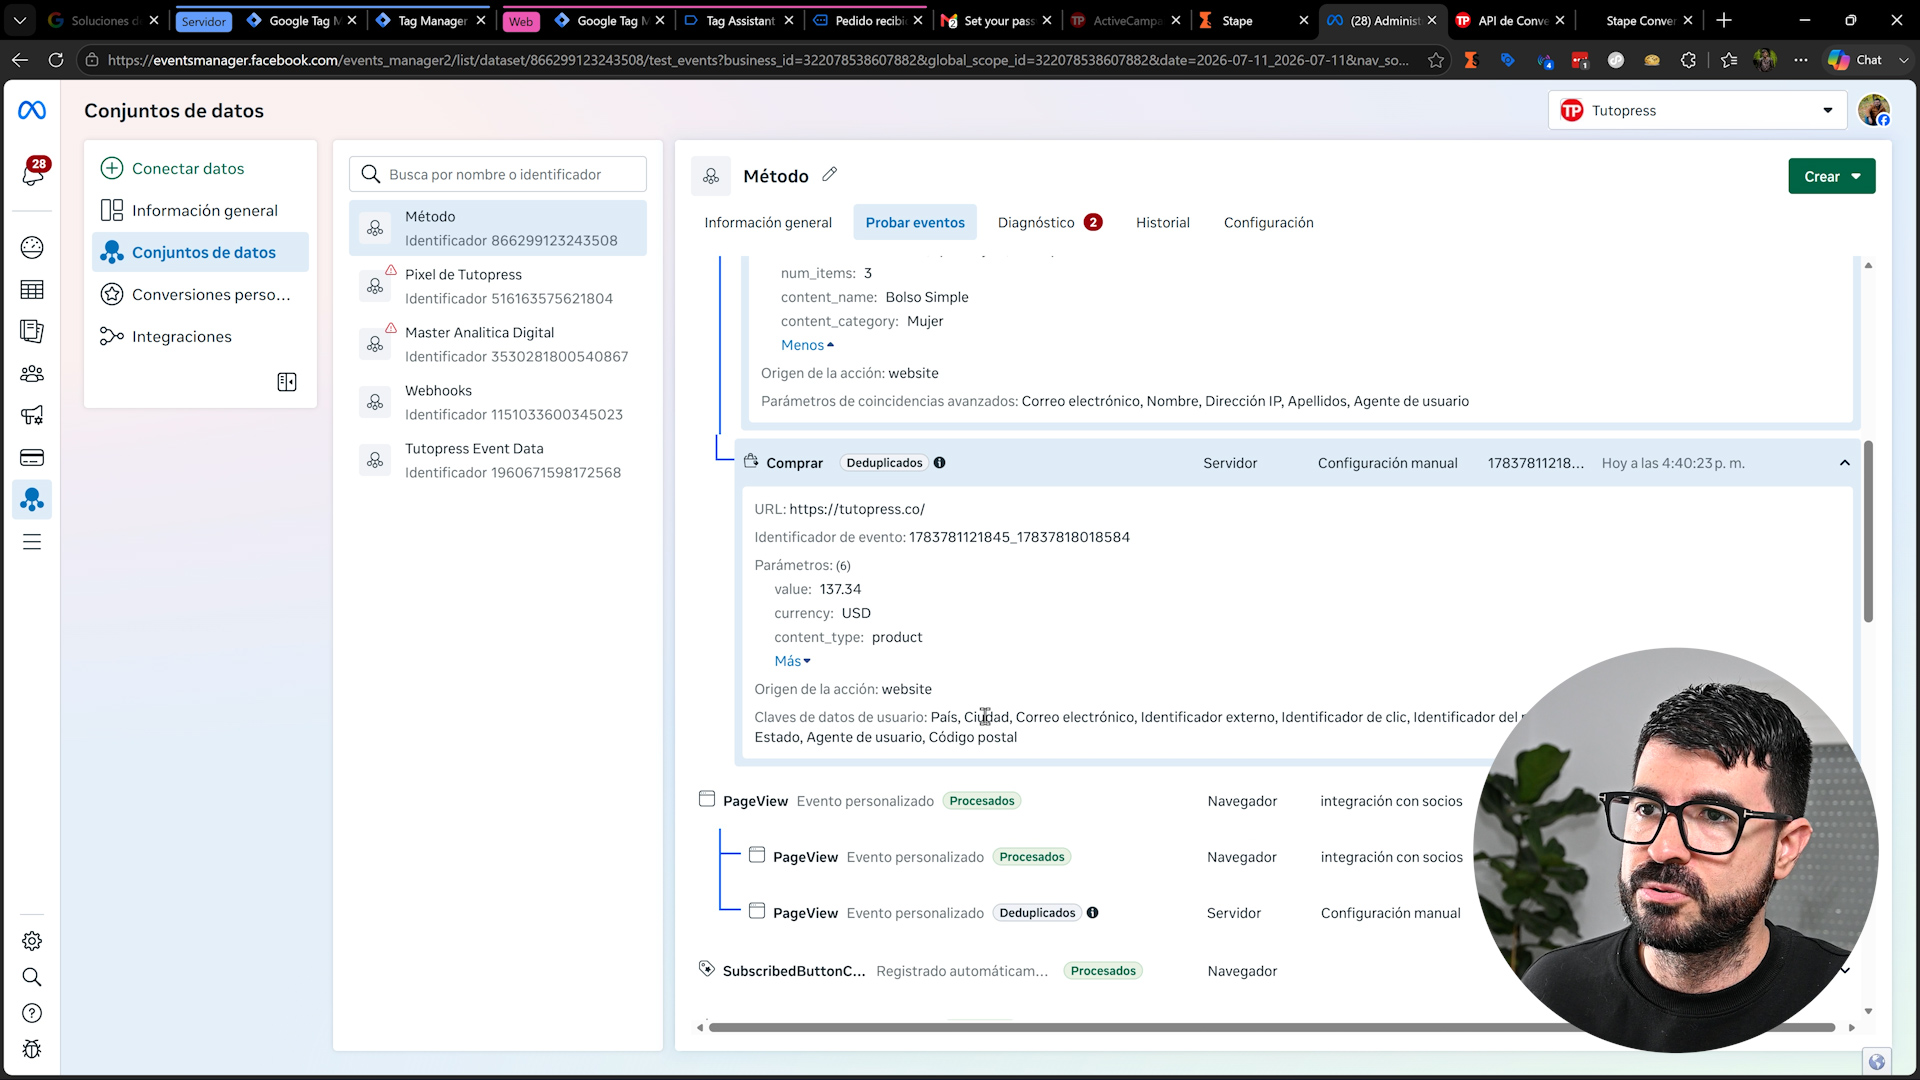1920x1080 pixels.
Task: Click the SubscribedButtonClick event name
Action: pos(794,971)
